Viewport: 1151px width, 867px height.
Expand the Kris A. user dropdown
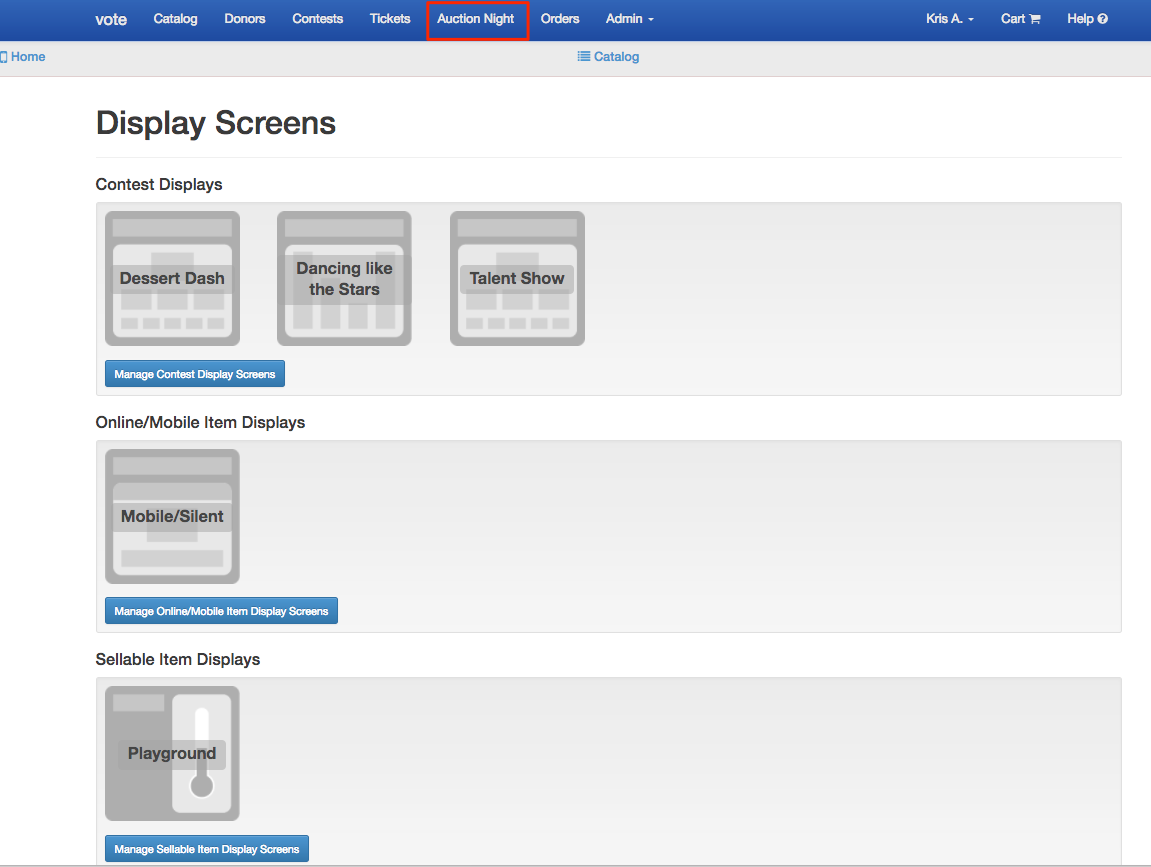click(x=950, y=19)
